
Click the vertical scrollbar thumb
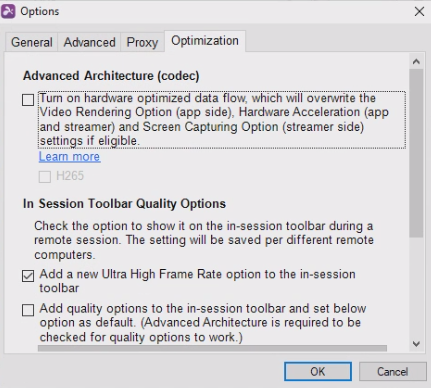(416, 153)
